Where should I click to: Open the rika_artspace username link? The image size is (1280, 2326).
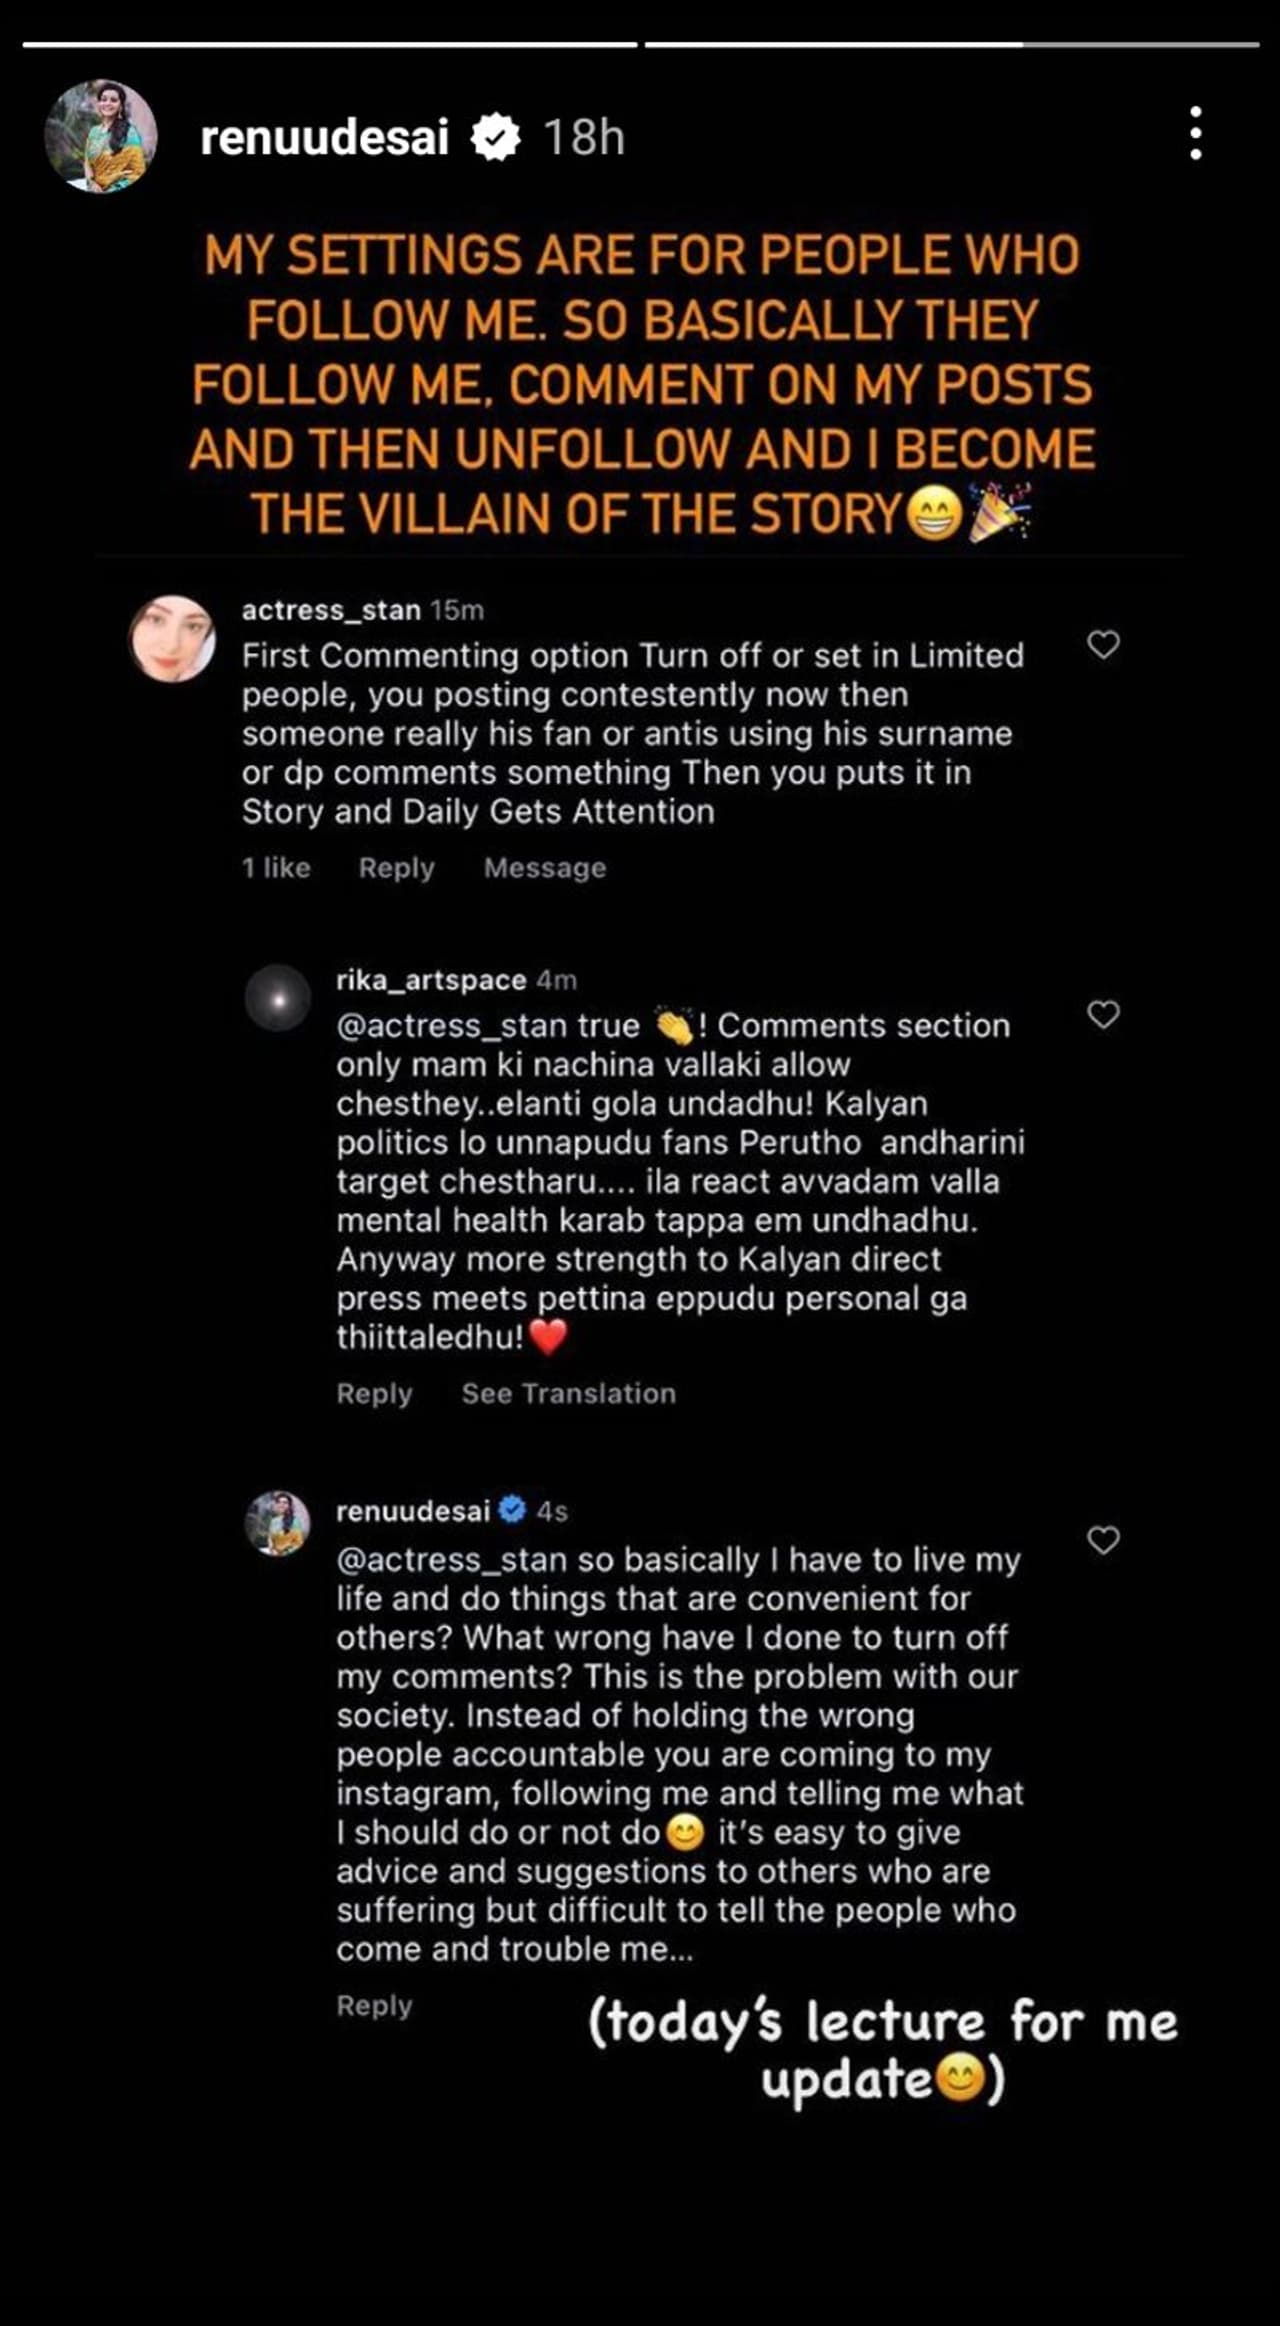pyautogui.click(x=431, y=980)
